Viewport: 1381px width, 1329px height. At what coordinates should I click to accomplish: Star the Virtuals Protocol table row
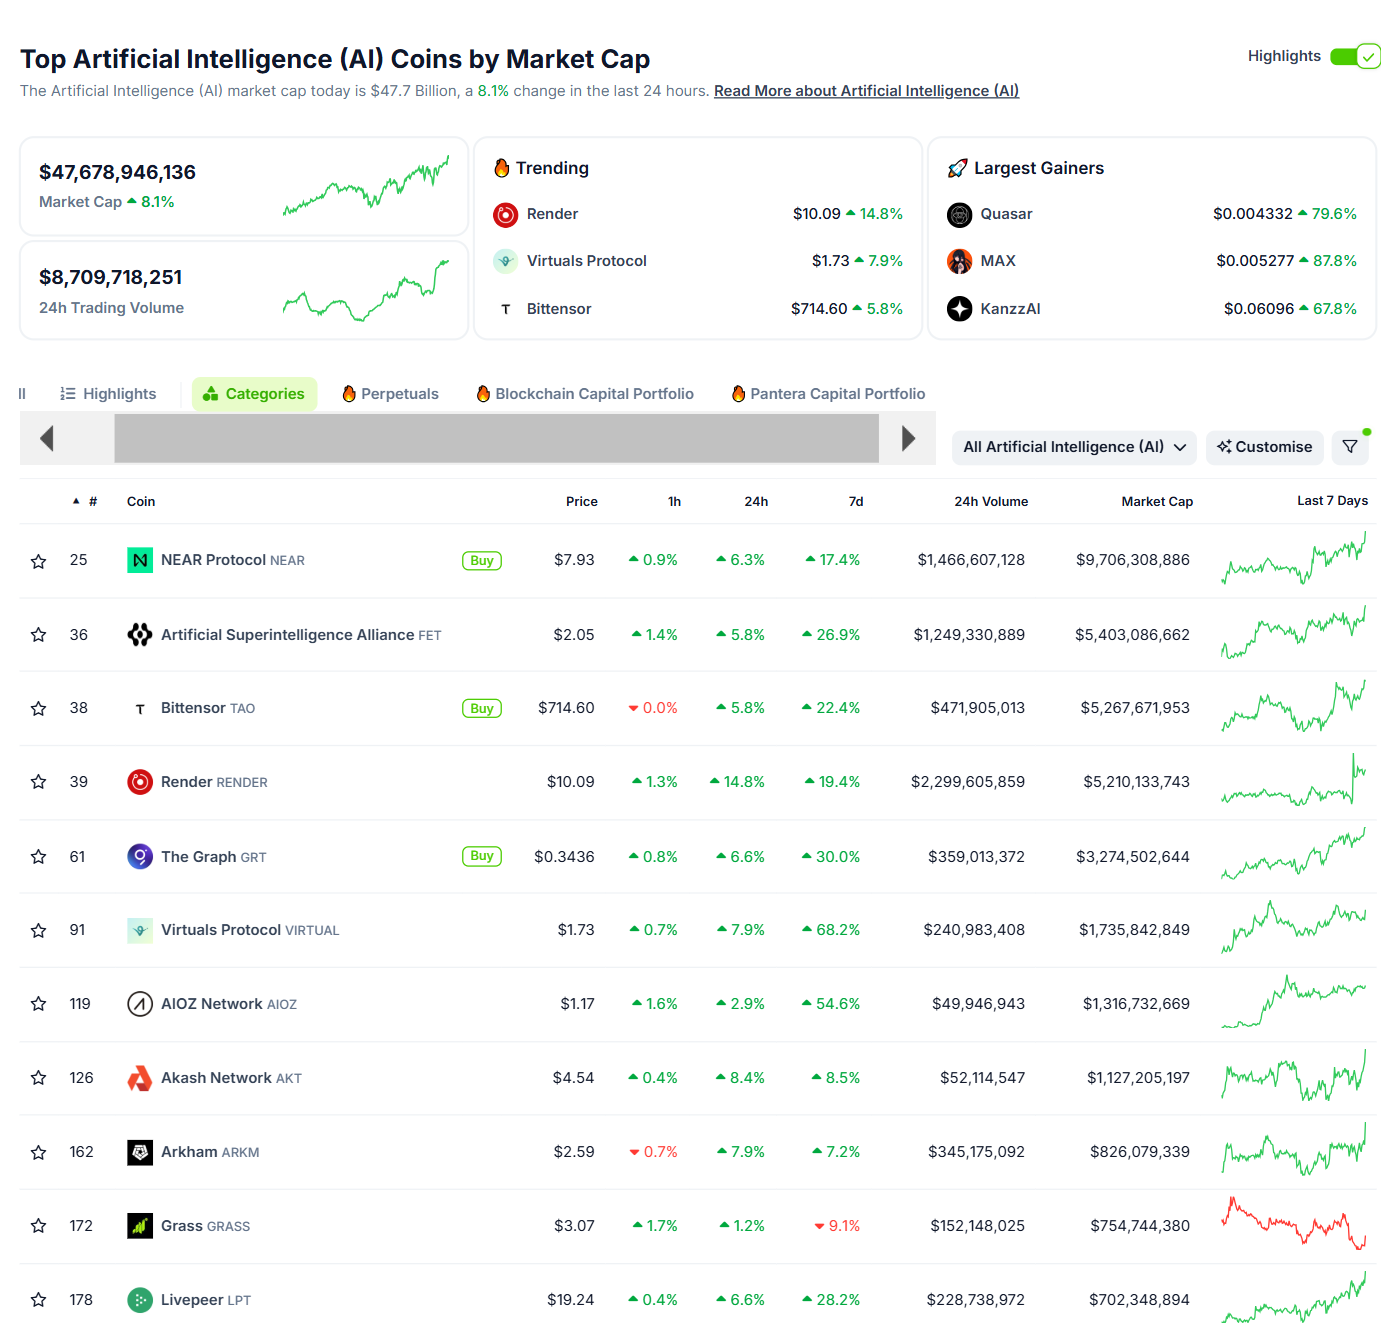pos(39,930)
